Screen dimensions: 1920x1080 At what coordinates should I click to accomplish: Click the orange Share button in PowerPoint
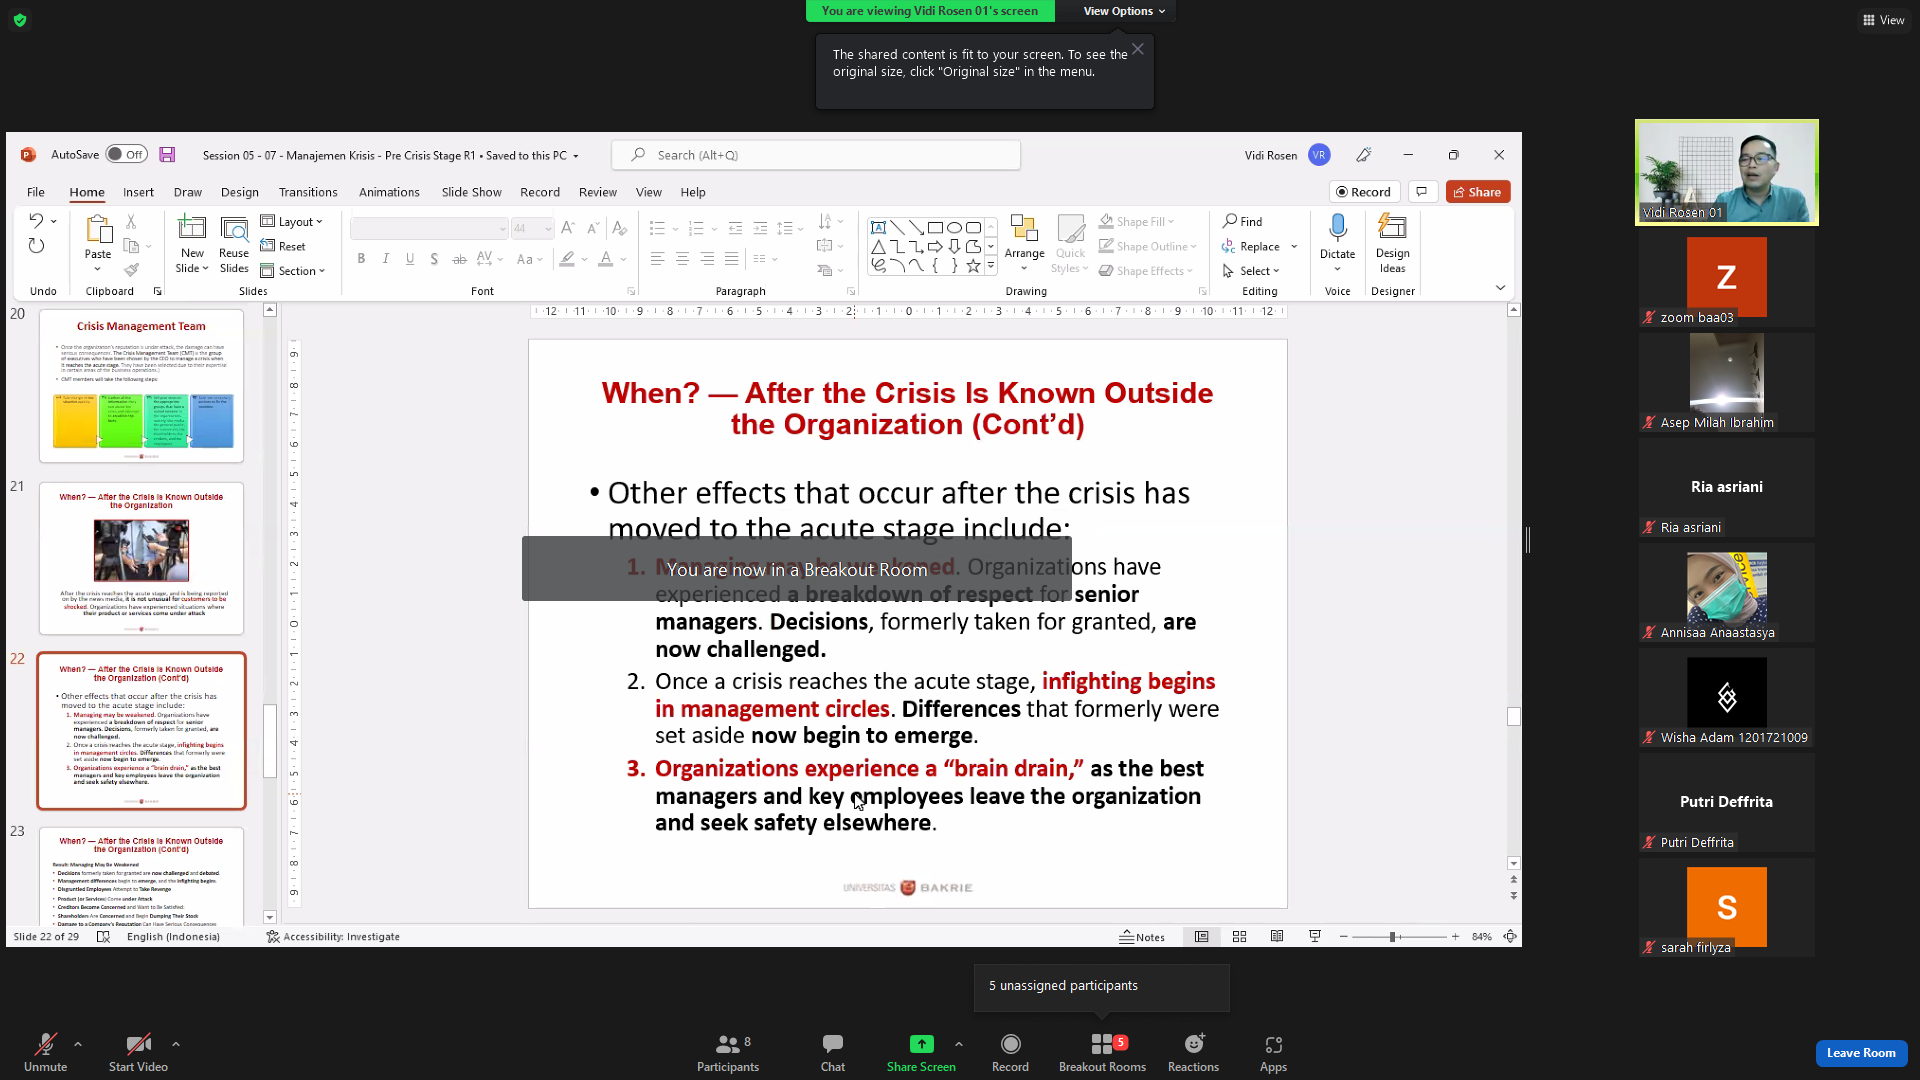tap(1477, 192)
